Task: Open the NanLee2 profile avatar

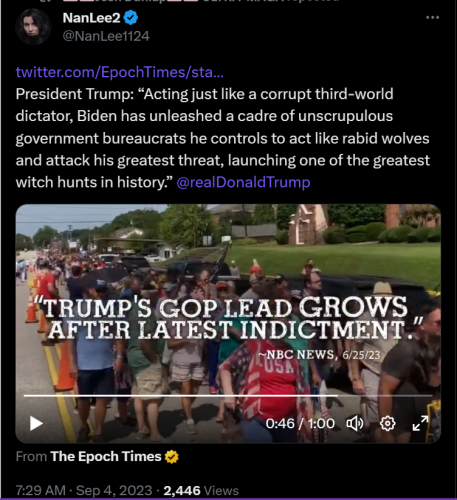Action: click(x=33, y=27)
